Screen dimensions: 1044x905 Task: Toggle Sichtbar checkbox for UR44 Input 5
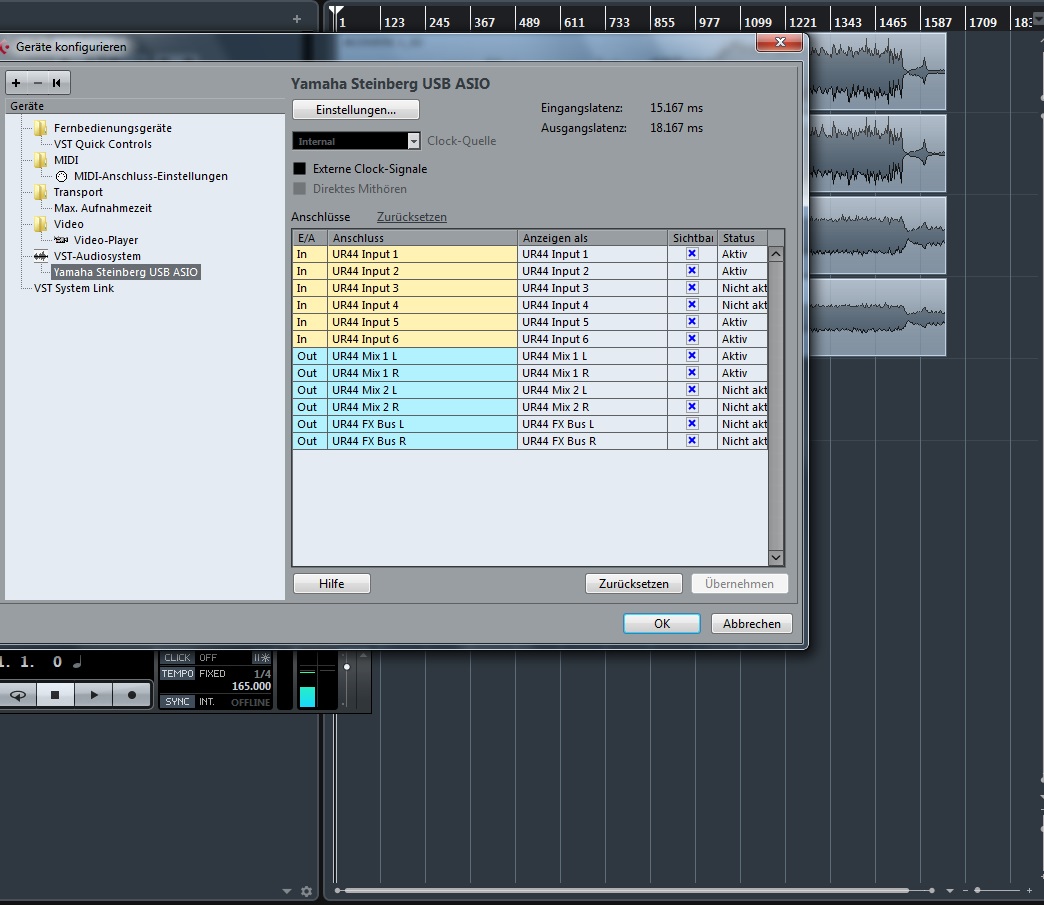tap(692, 322)
